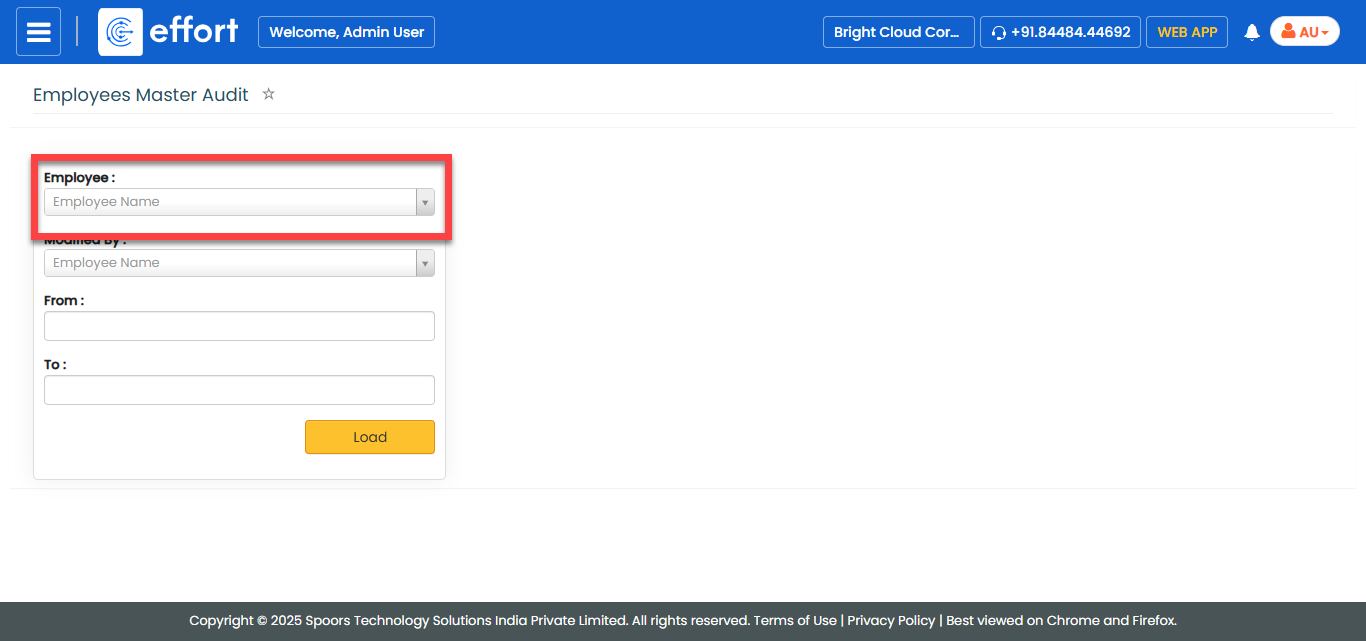This screenshot has height=641, width=1366.
Task: Click the Modified By dropdown arrow
Action: (425, 263)
